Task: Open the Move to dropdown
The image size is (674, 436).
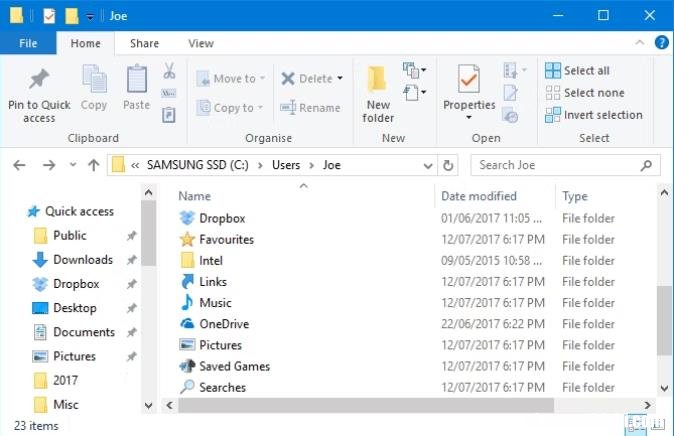Action: point(230,79)
